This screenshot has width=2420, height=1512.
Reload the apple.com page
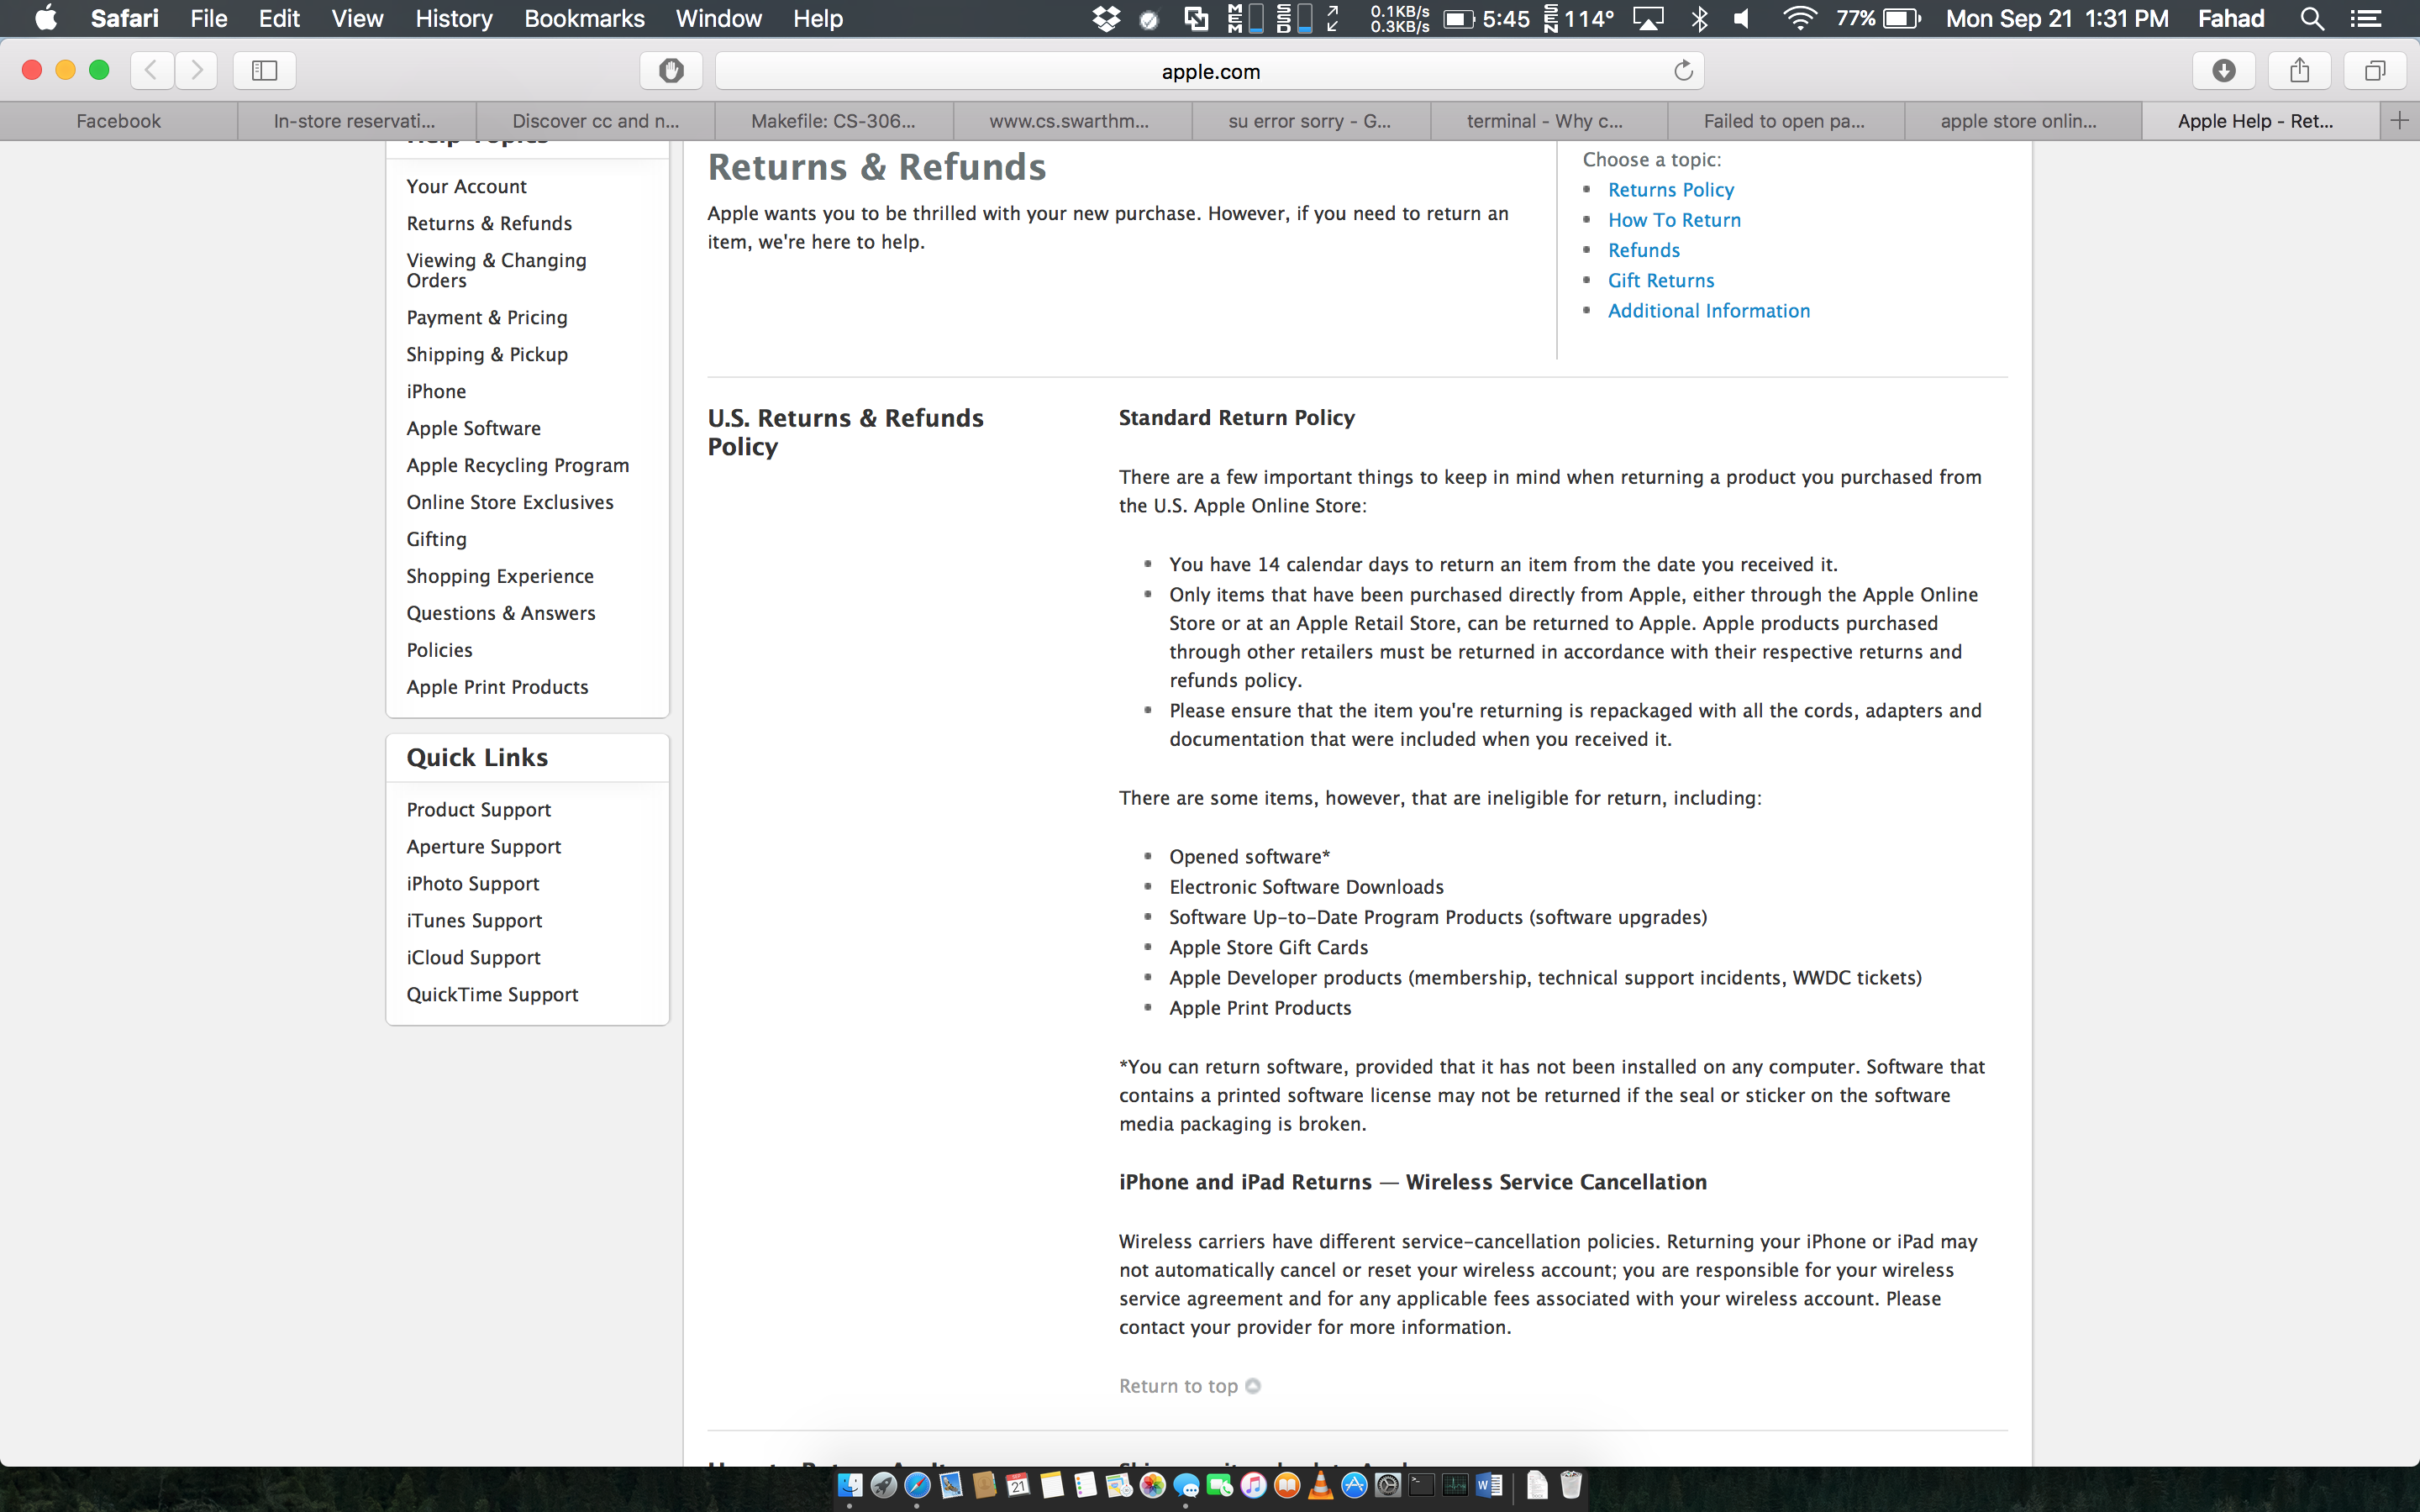1683,70
